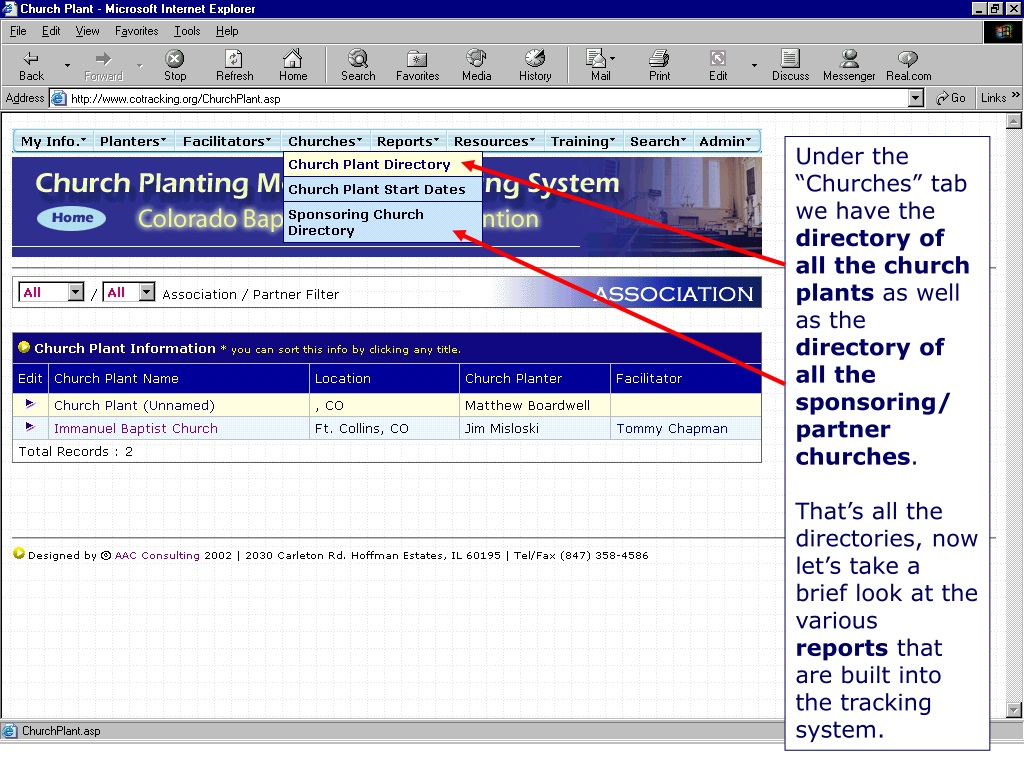Open the Immanuel Baptist Church link
This screenshot has height=768, width=1024.
136,428
